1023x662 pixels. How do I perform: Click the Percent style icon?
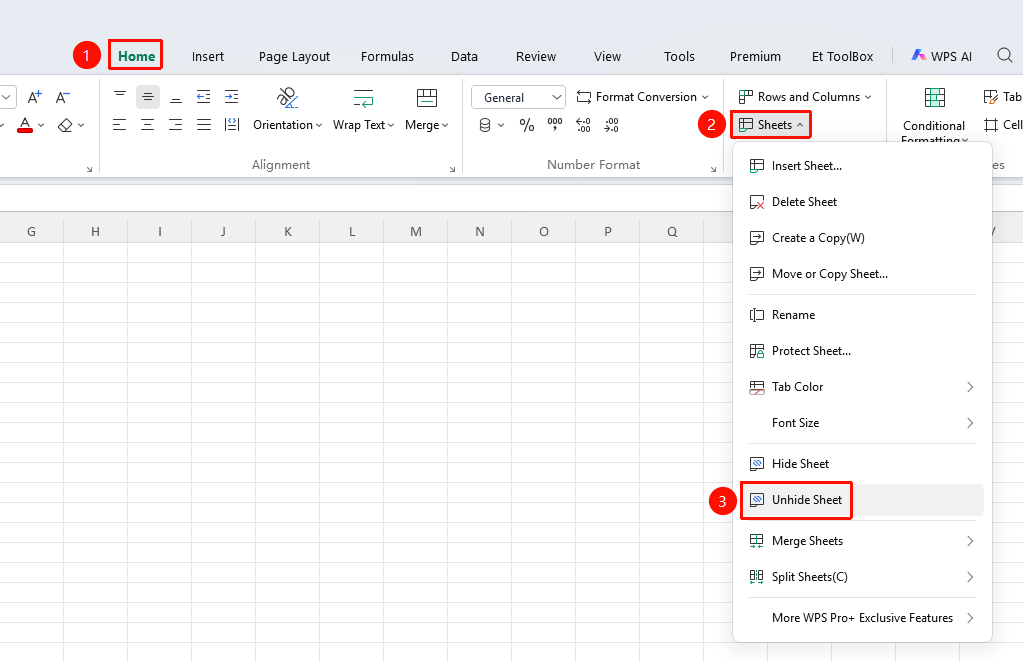tap(527, 125)
